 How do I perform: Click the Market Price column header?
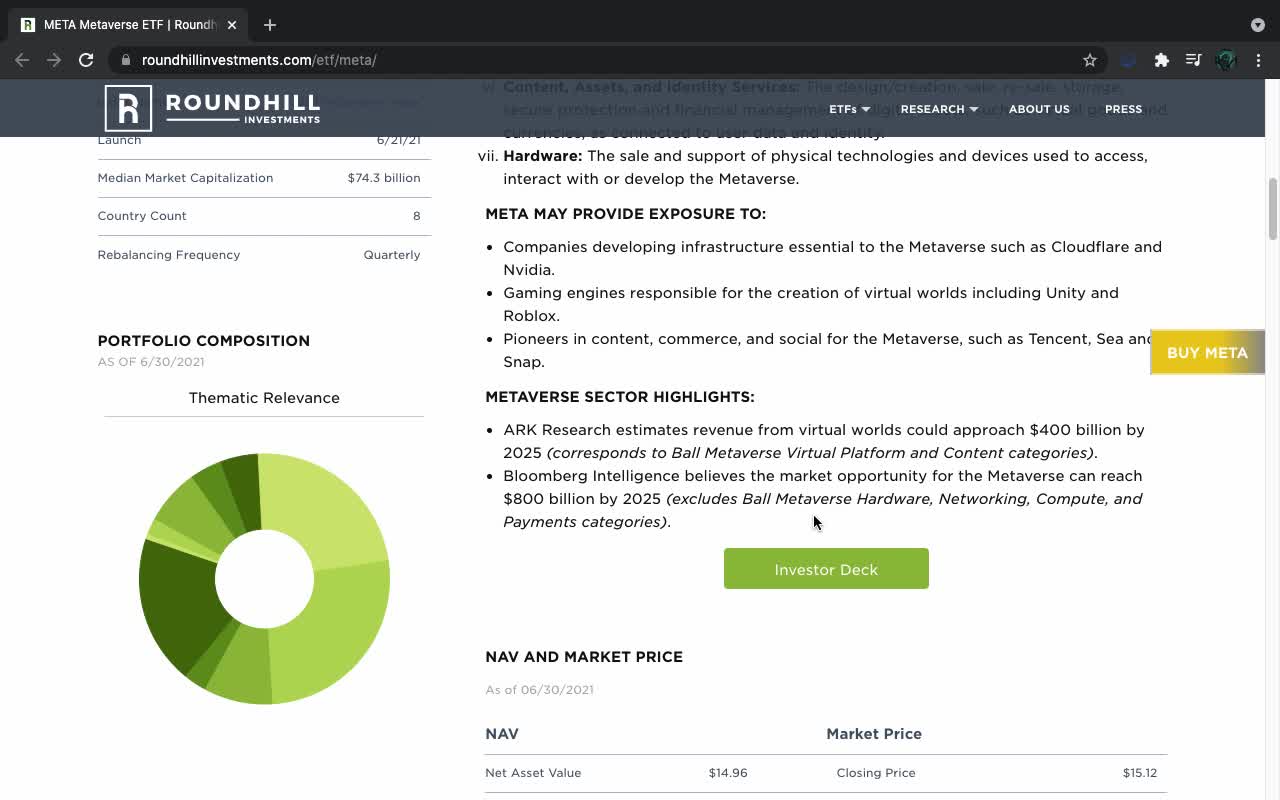(x=874, y=734)
